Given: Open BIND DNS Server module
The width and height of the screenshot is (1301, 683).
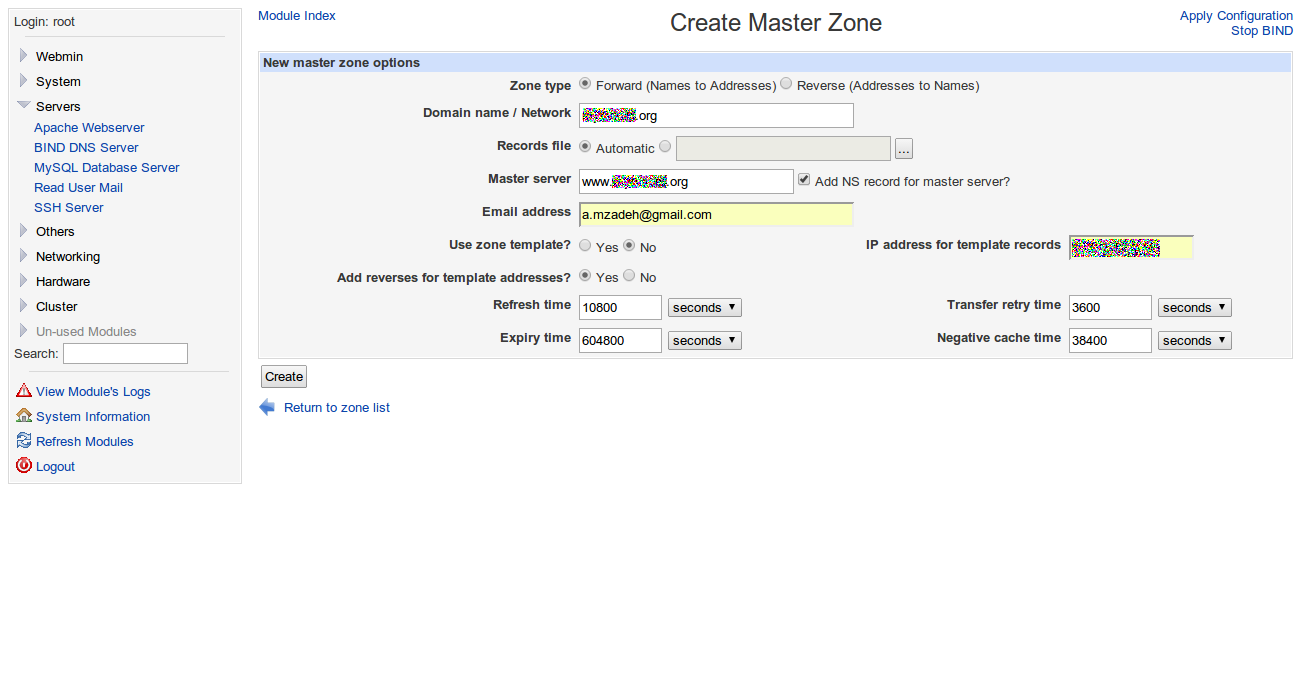Looking at the screenshot, I should (86, 147).
